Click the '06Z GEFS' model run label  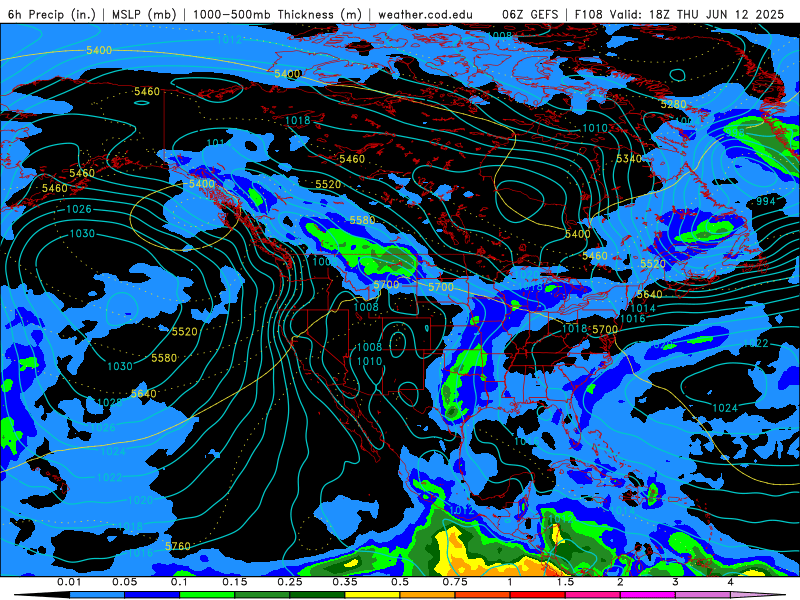tap(531, 14)
